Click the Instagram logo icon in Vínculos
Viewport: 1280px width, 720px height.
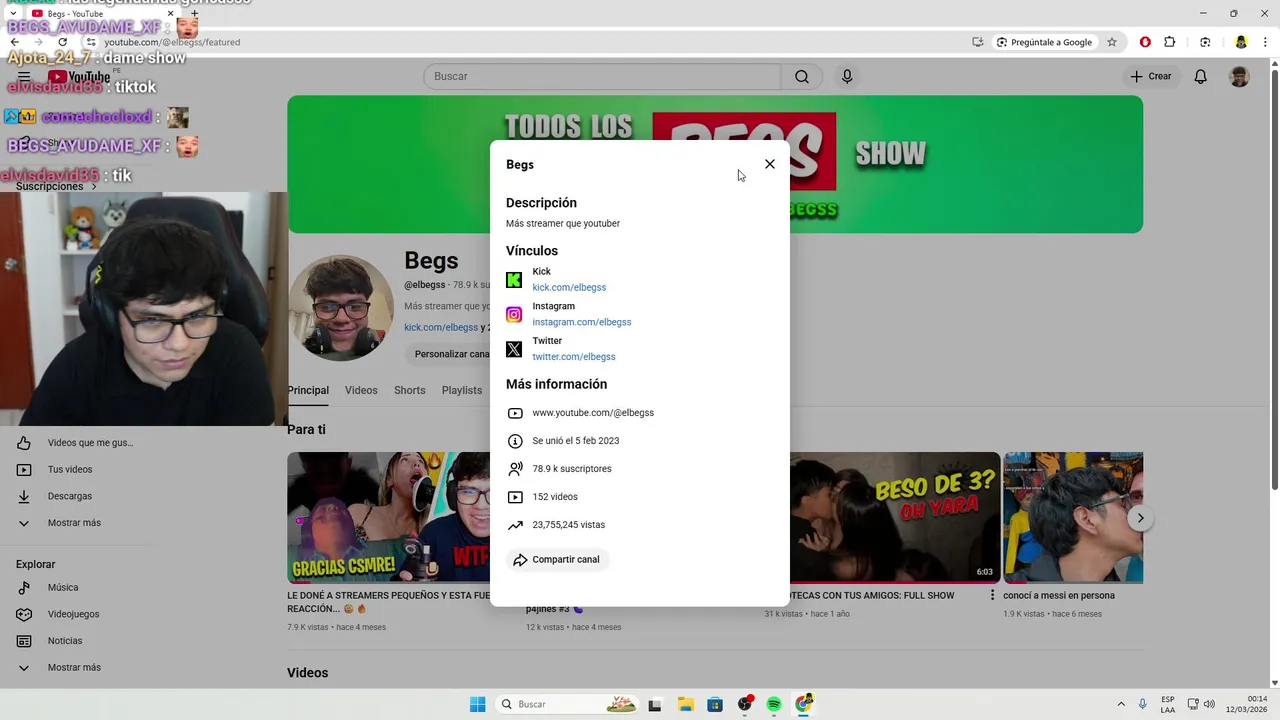pyautogui.click(x=514, y=315)
